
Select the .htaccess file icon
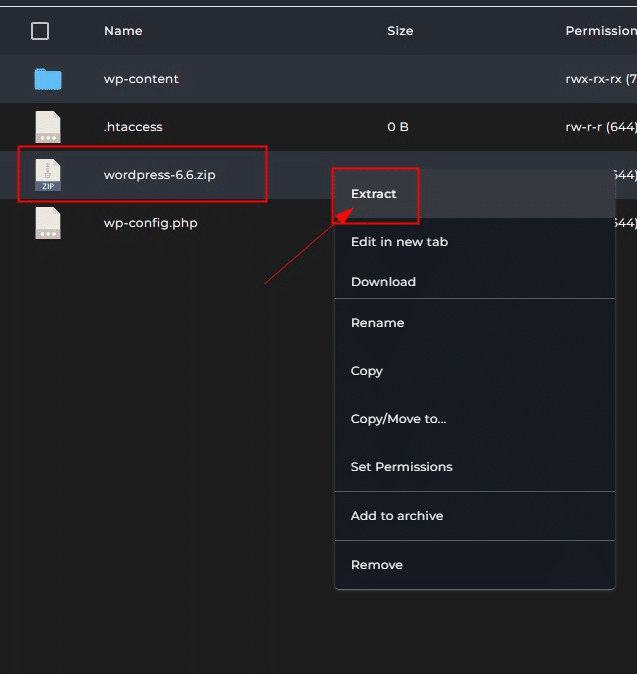48,127
